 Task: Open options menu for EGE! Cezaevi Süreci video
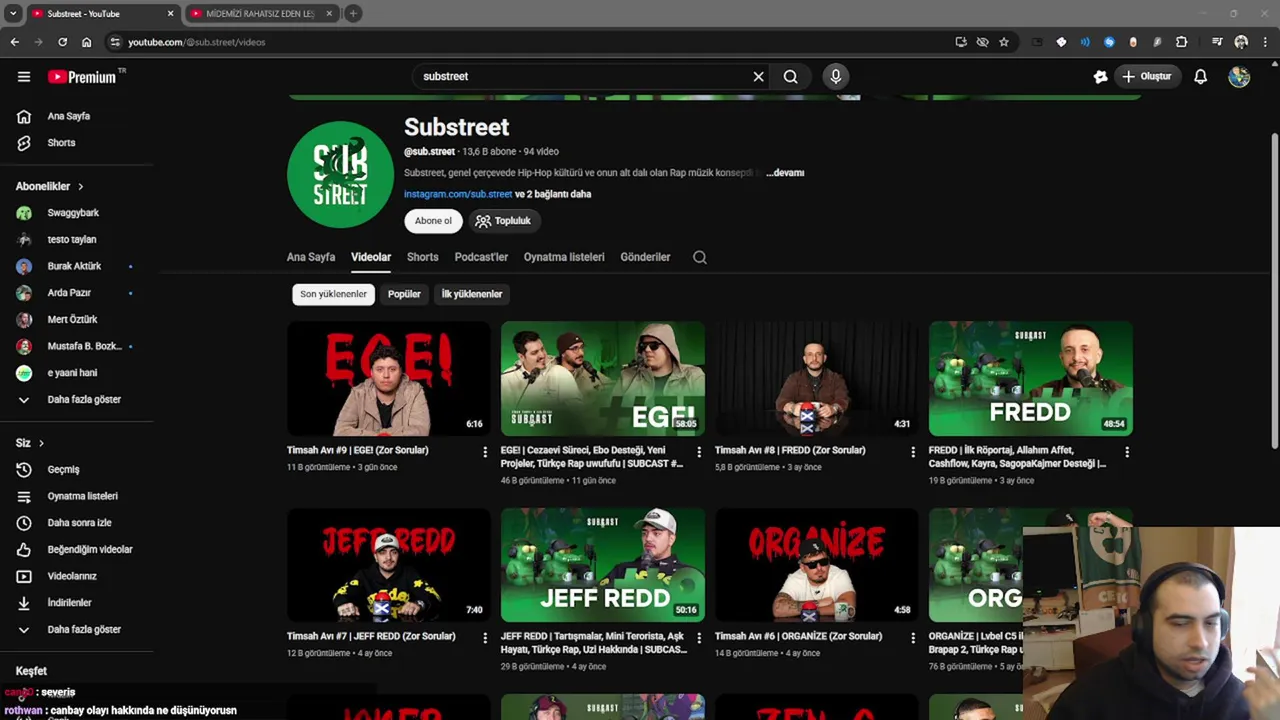699,452
